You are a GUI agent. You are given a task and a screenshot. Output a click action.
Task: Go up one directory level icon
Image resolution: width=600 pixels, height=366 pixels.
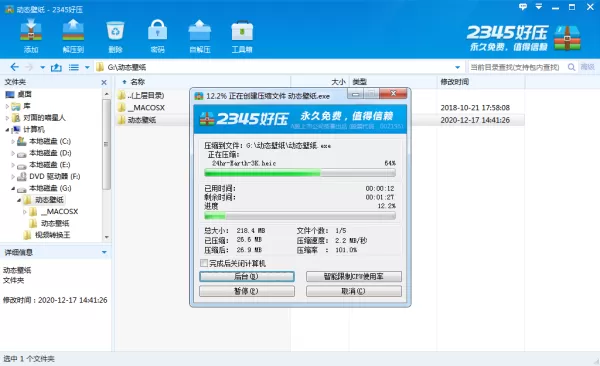pyautogui.click(x=56, y=67)
